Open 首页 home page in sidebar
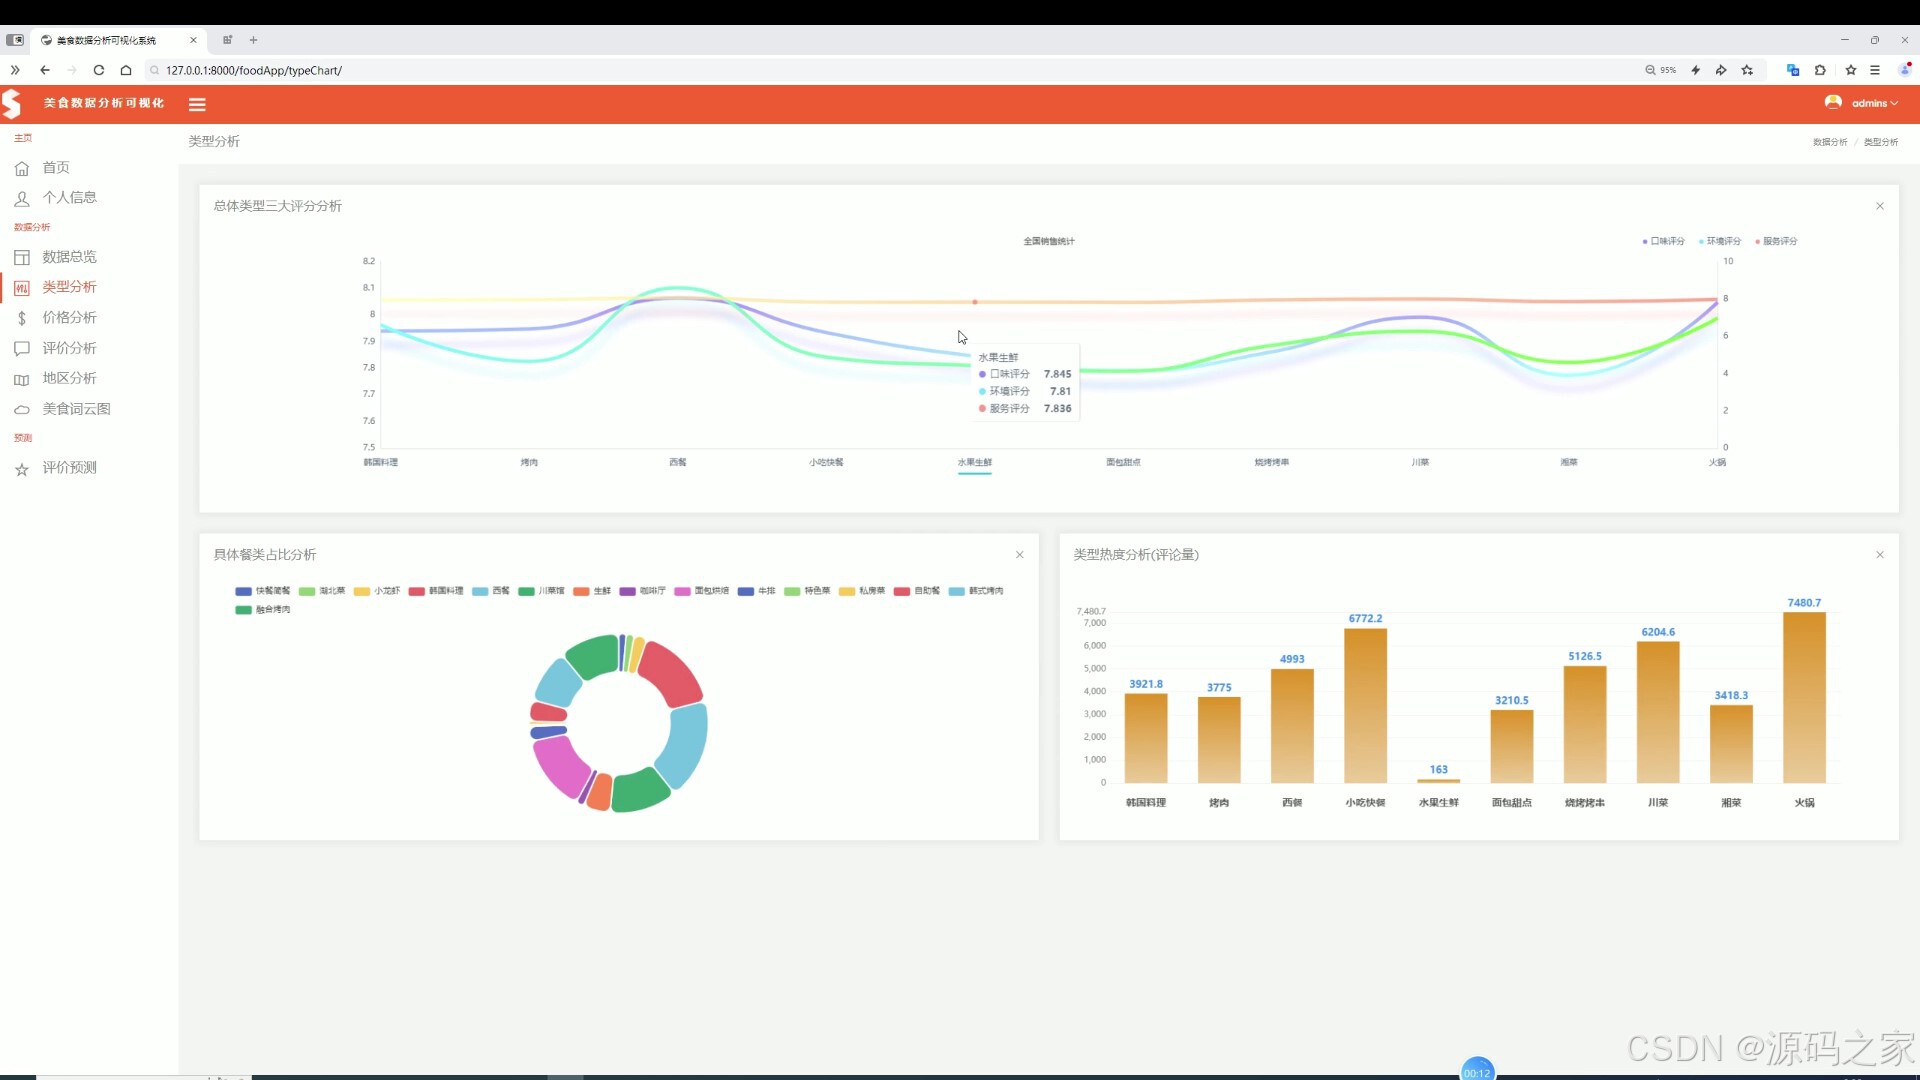 pyautogui.click(x=56, y=168)
